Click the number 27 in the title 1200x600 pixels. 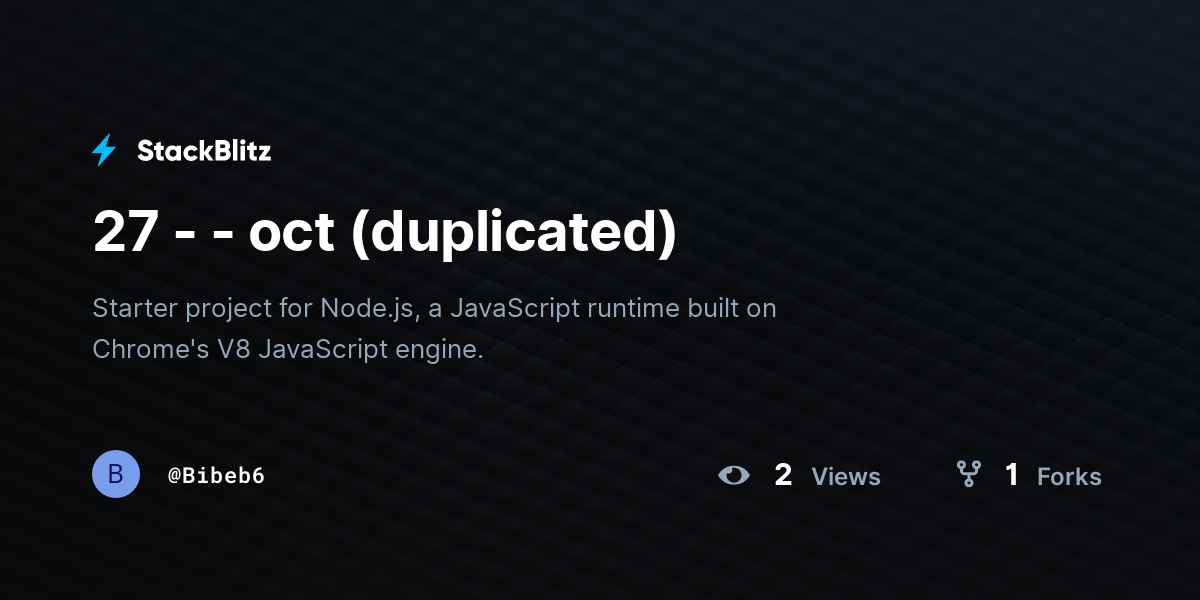pos(125,233)
